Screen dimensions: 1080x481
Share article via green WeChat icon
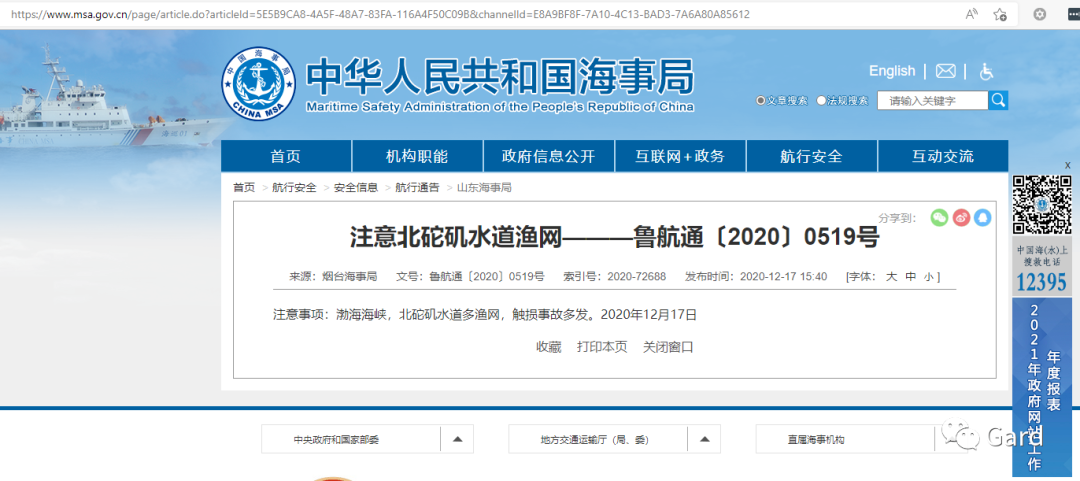tap(939, 217)
